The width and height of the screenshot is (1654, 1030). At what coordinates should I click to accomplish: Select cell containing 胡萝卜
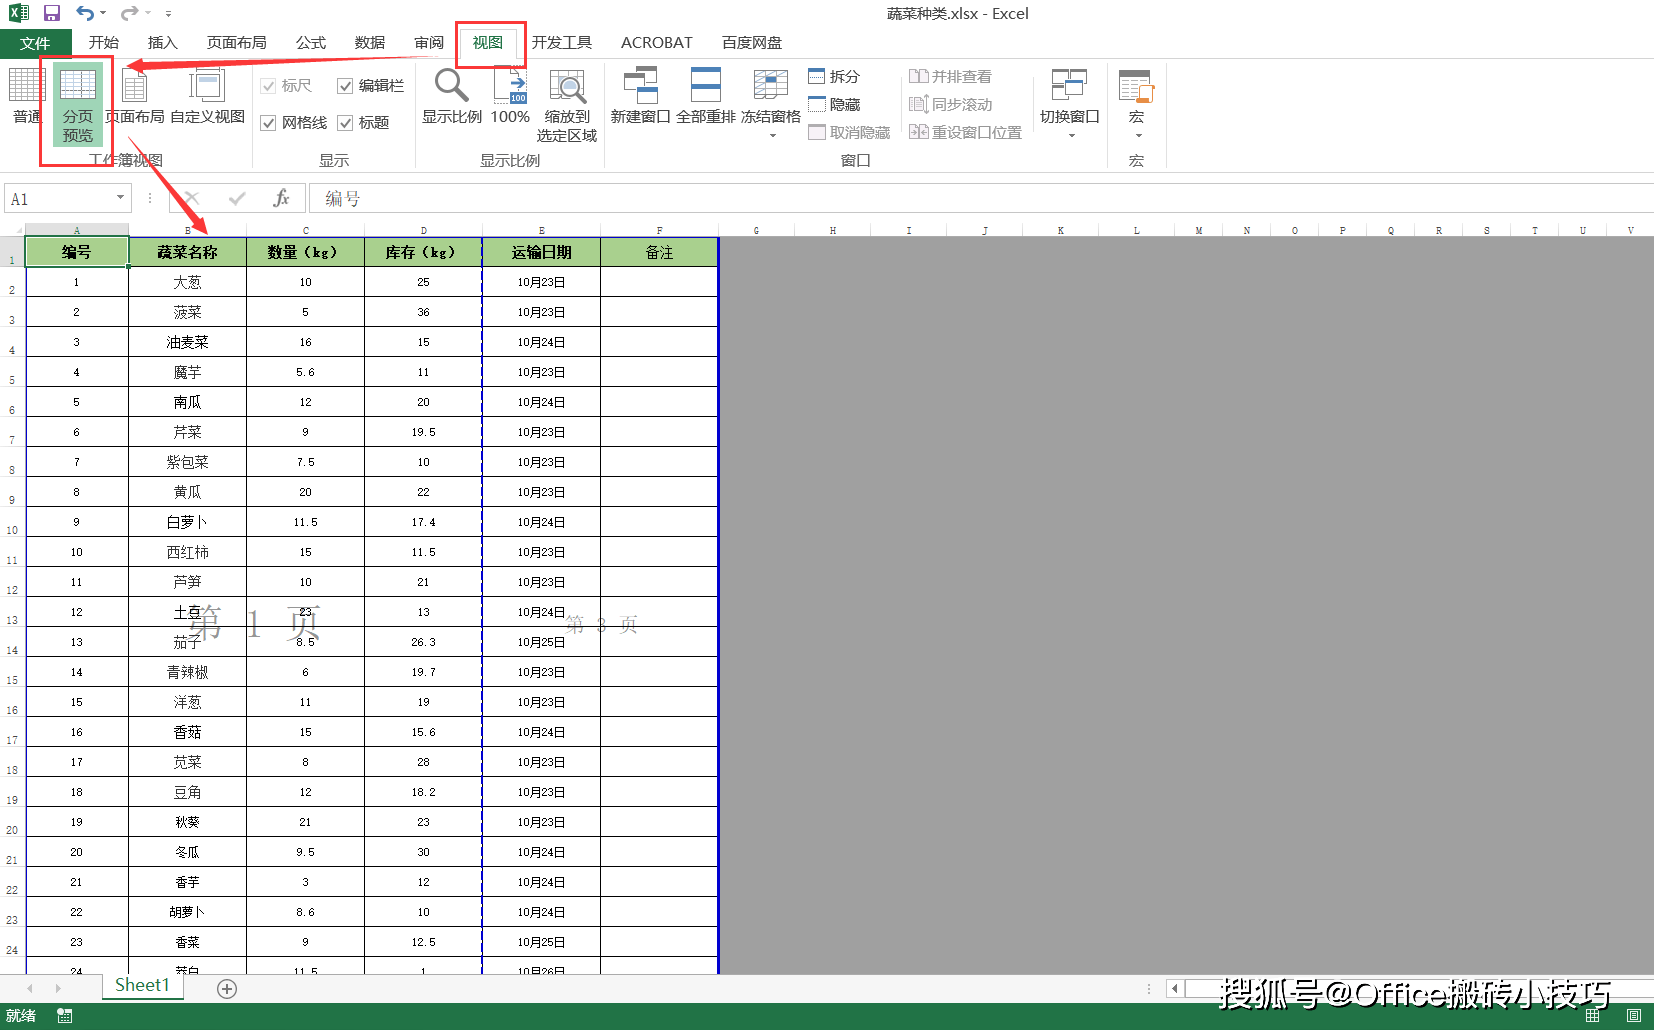coord(187,912)
